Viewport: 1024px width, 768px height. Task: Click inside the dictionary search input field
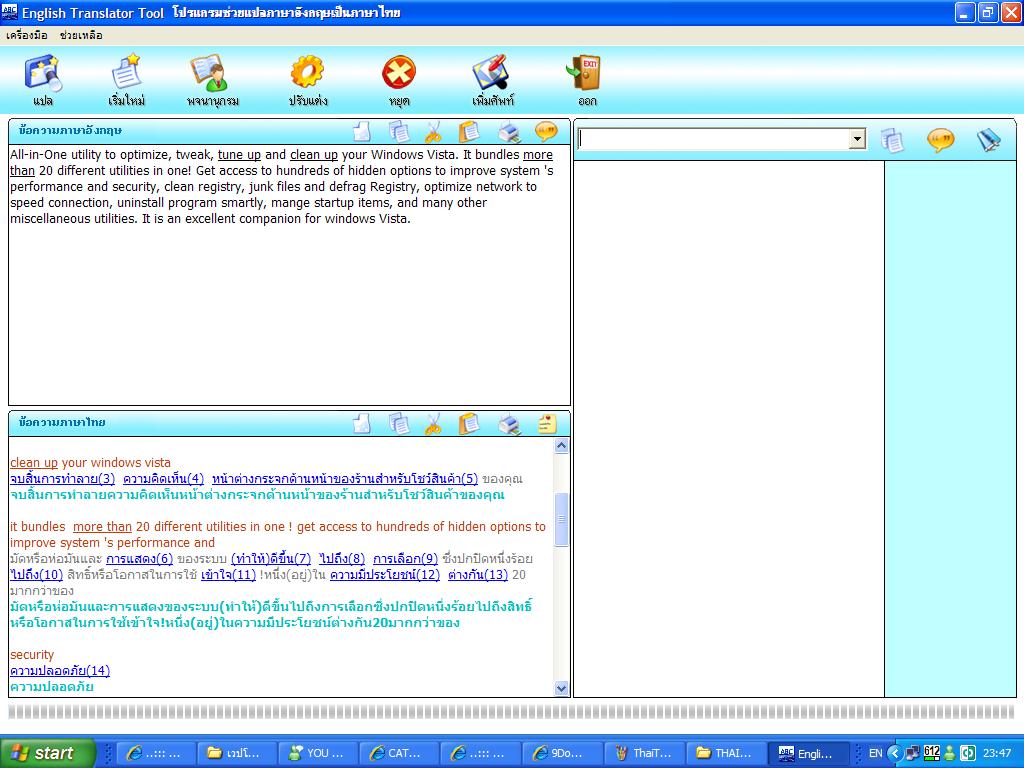pyautogui.click(x=714, y=138)
